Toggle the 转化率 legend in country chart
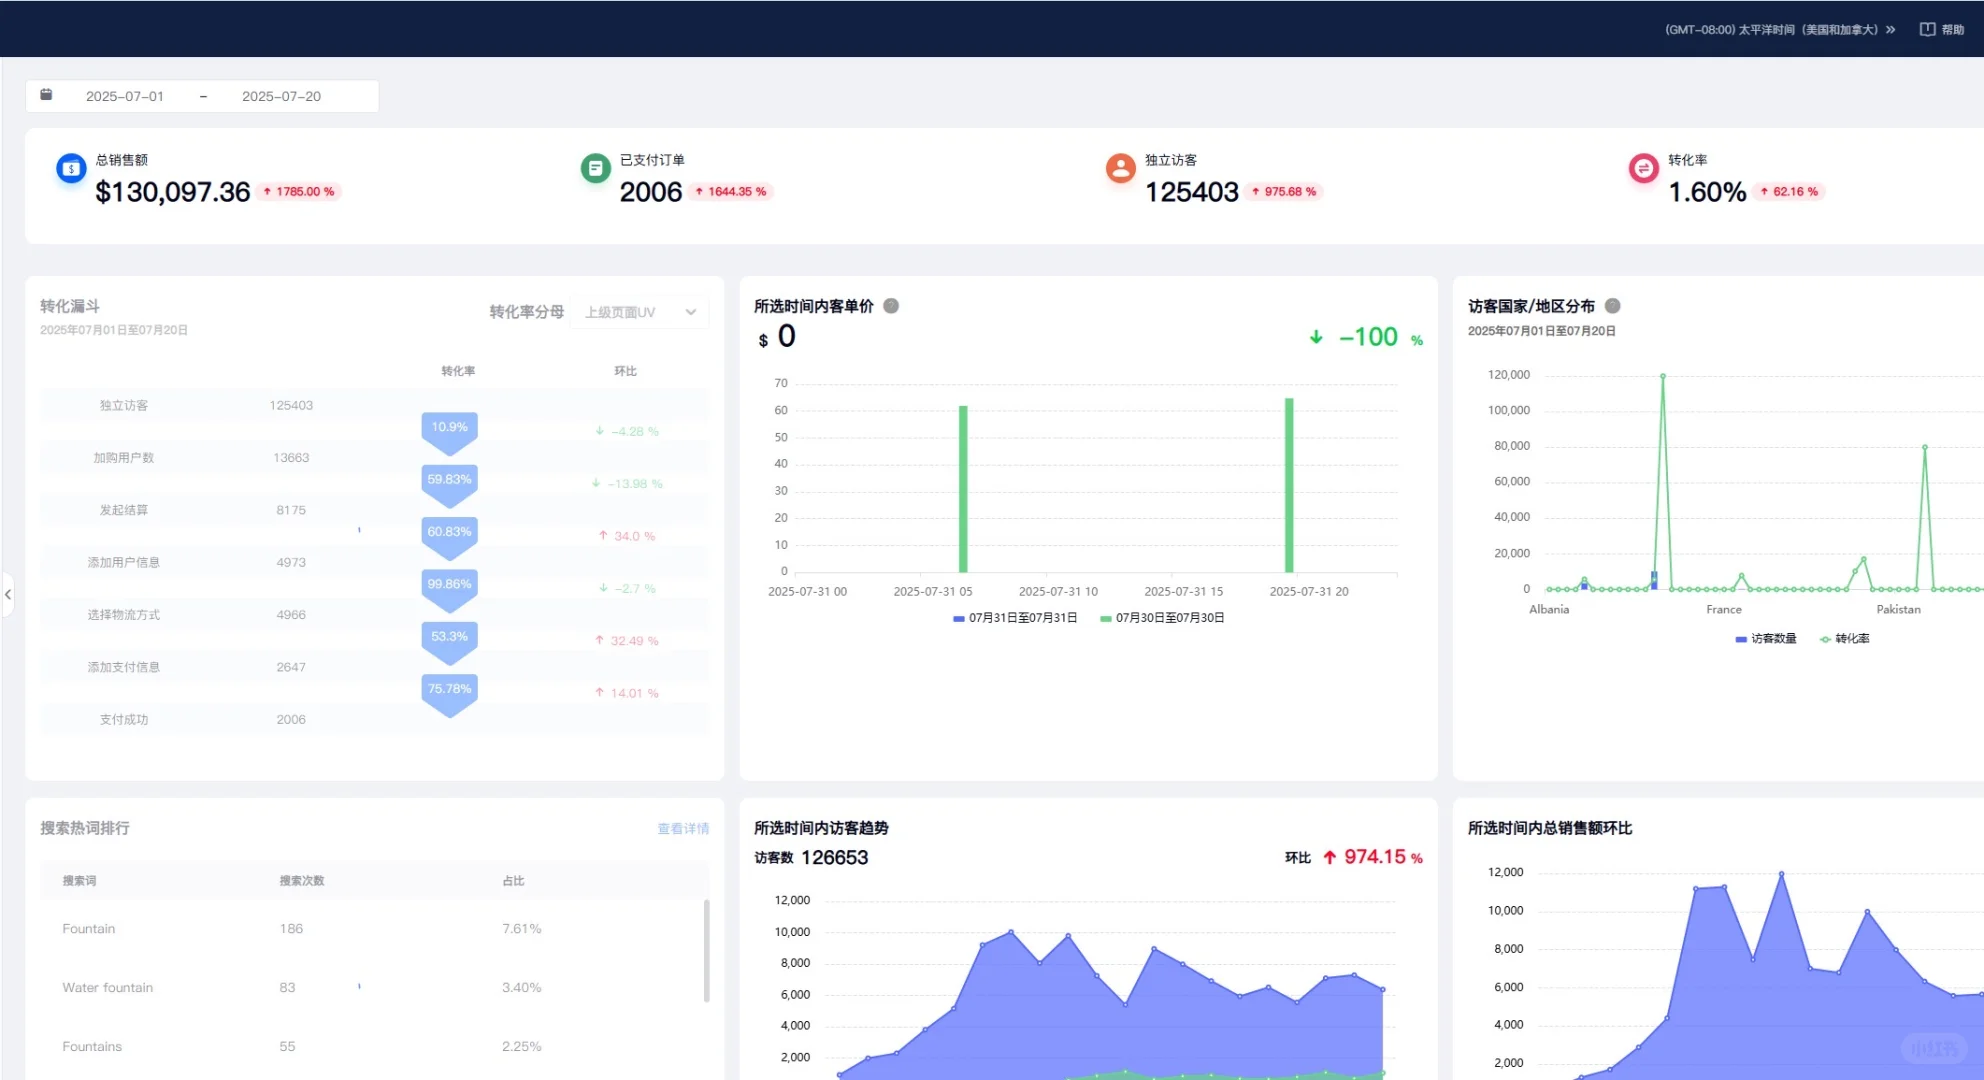The width and height of the screenshot is (1984, 1080). (x=1845, y=638)
